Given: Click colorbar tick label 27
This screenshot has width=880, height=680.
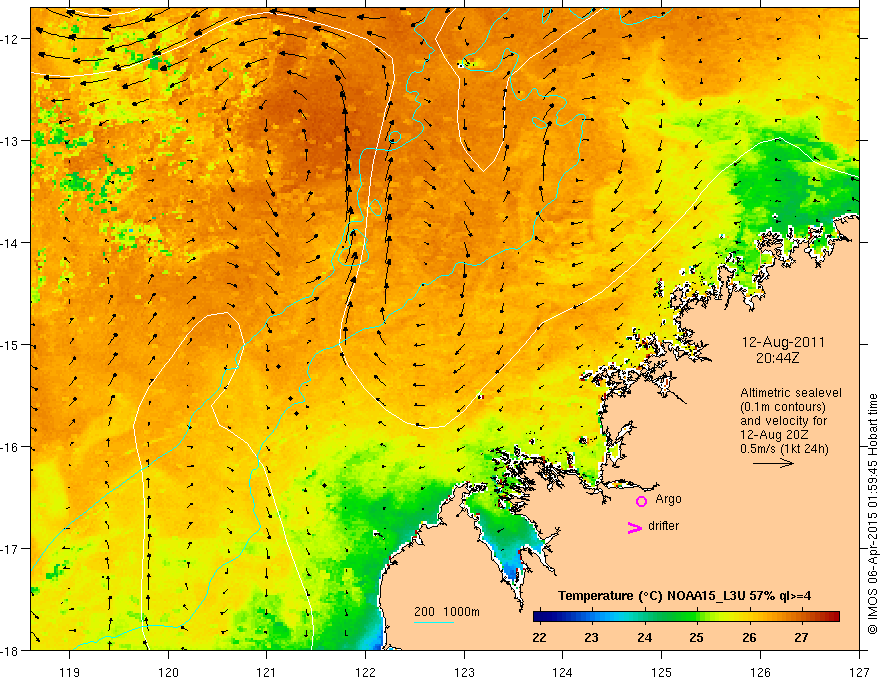Looking at the screenshot, I should click(801, 637).
